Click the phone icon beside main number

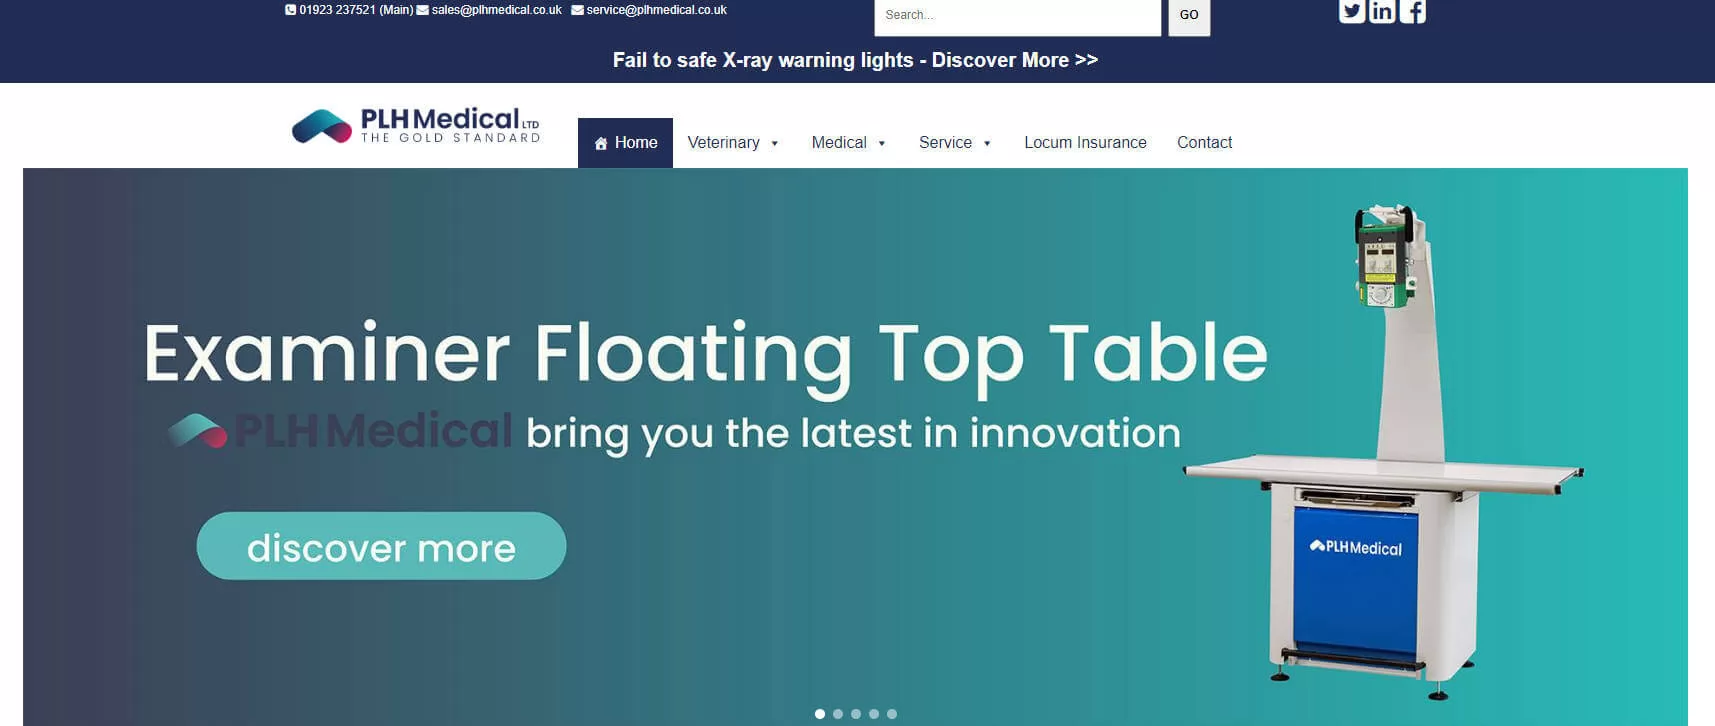point(290,10)
